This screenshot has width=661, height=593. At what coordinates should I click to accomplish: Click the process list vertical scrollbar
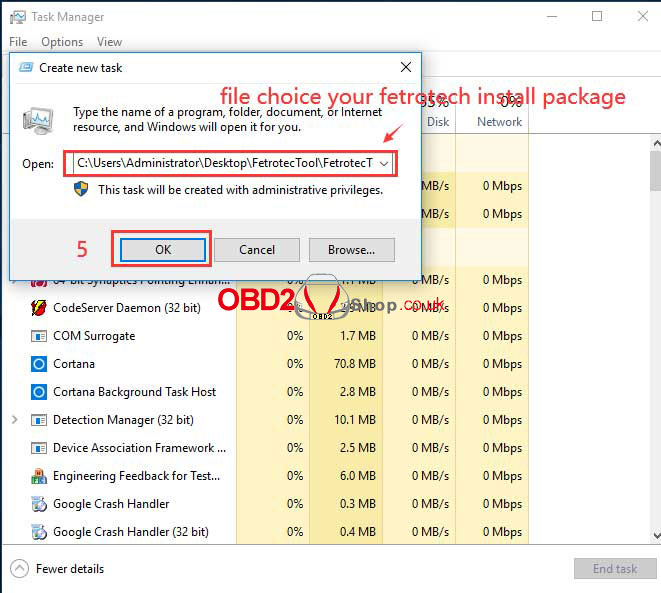pos(654,350)
